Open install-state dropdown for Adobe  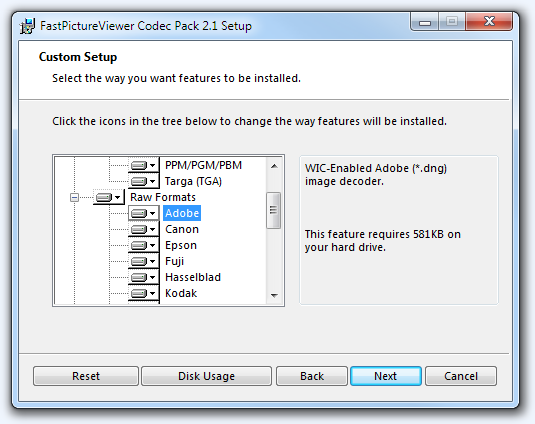(x=144, y=213)
